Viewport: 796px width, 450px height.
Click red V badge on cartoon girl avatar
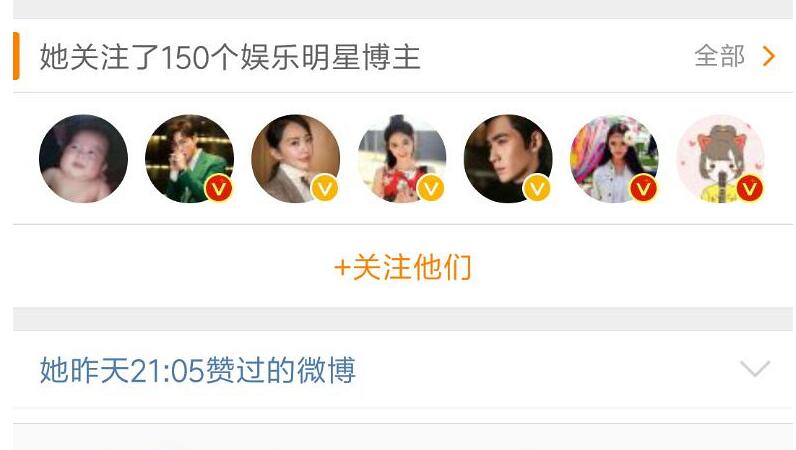point(750,188)
